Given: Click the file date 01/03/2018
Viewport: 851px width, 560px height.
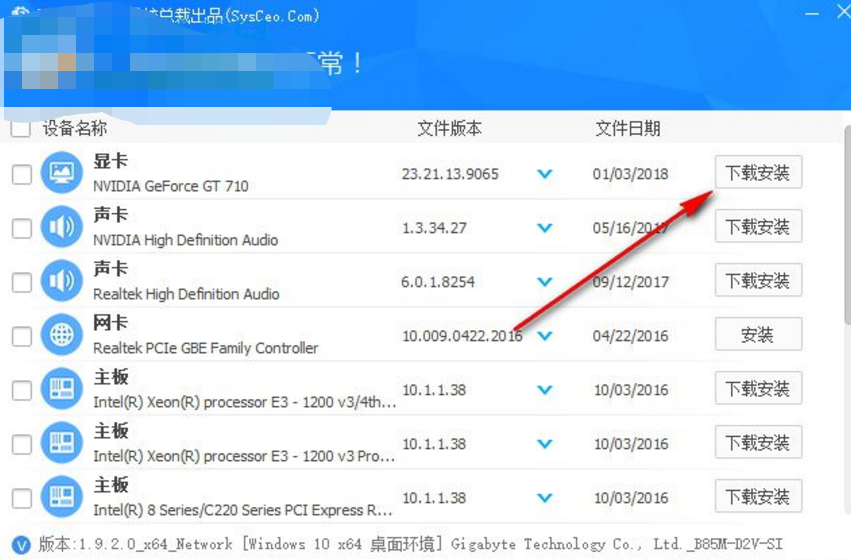Looking at the screenshot, I should pos(630,174).
